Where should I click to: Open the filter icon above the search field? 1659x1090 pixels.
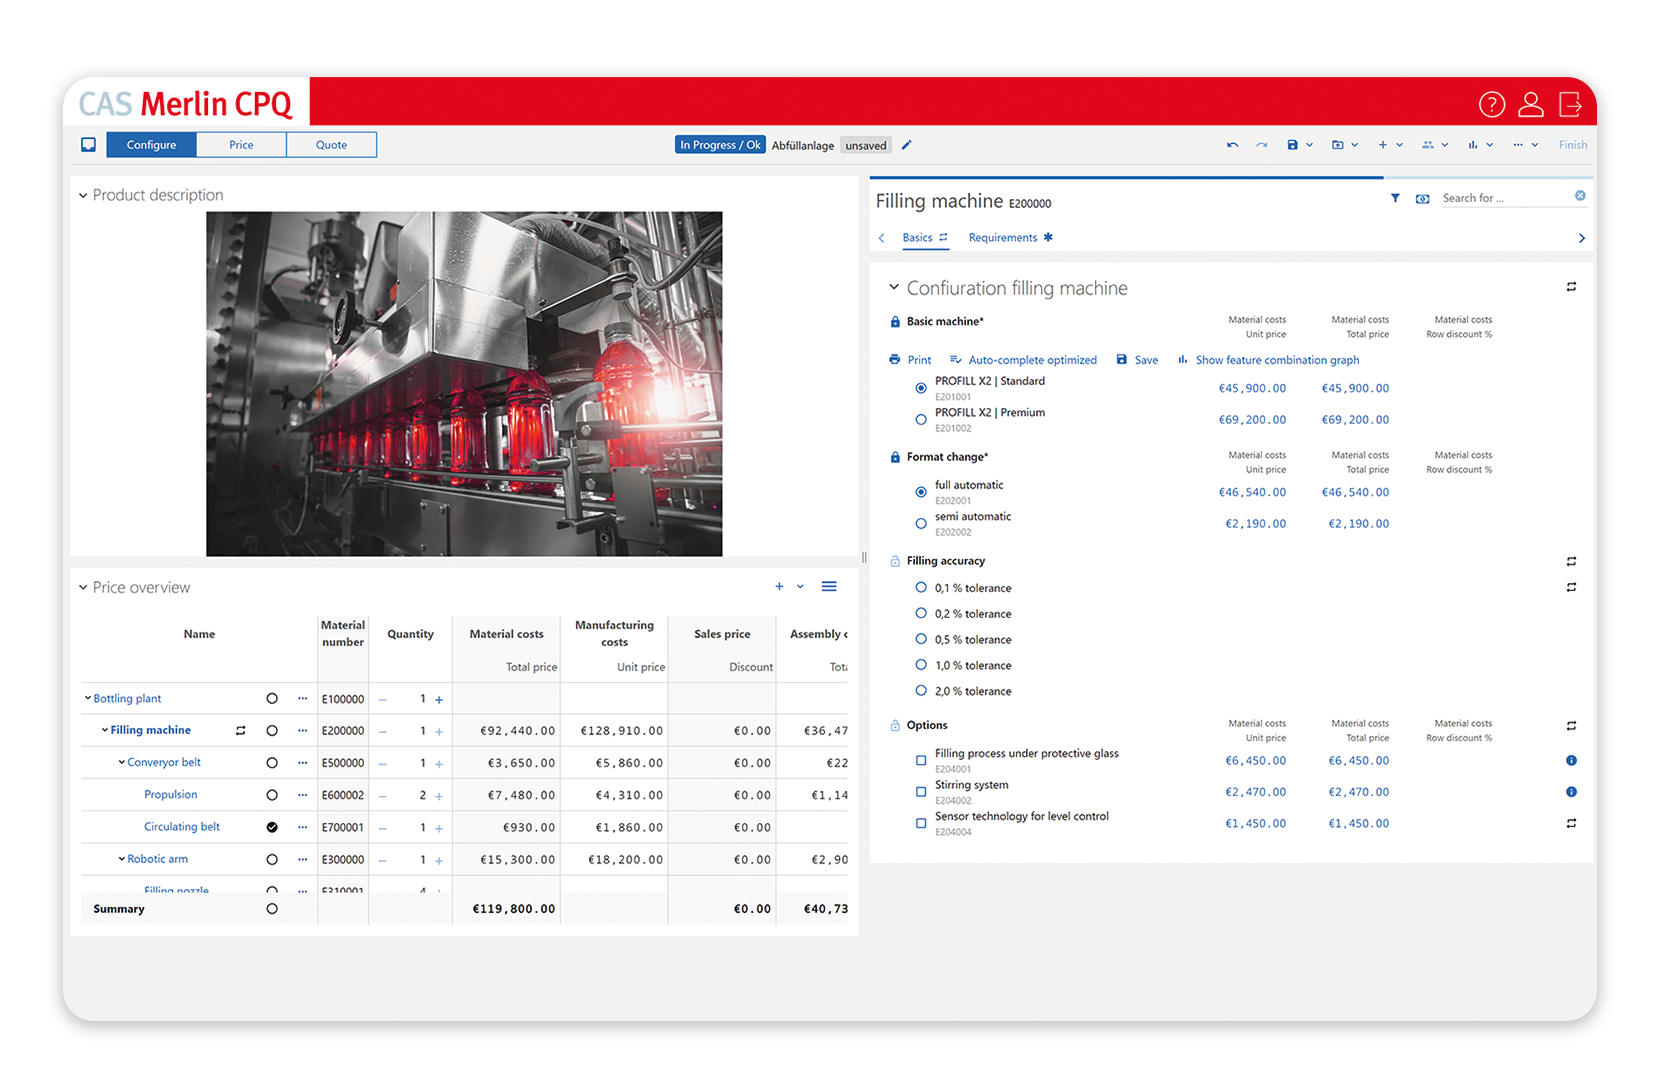click(x=1395, y=198)
